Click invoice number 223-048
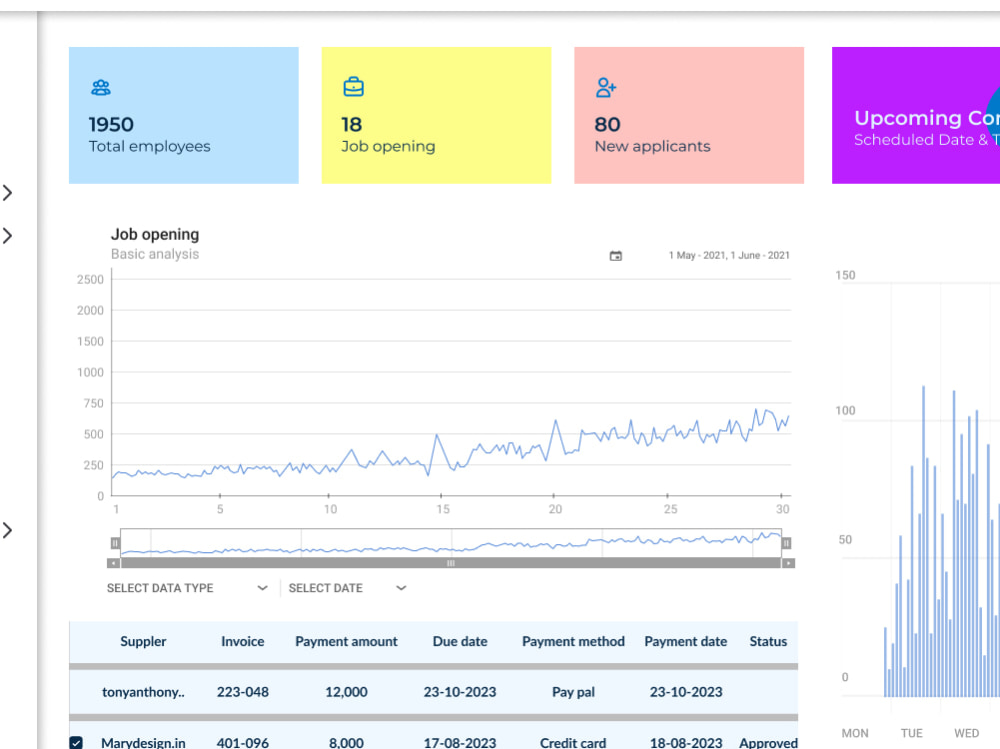Screen dimensions: 1000x749 [x=242, y=692]
